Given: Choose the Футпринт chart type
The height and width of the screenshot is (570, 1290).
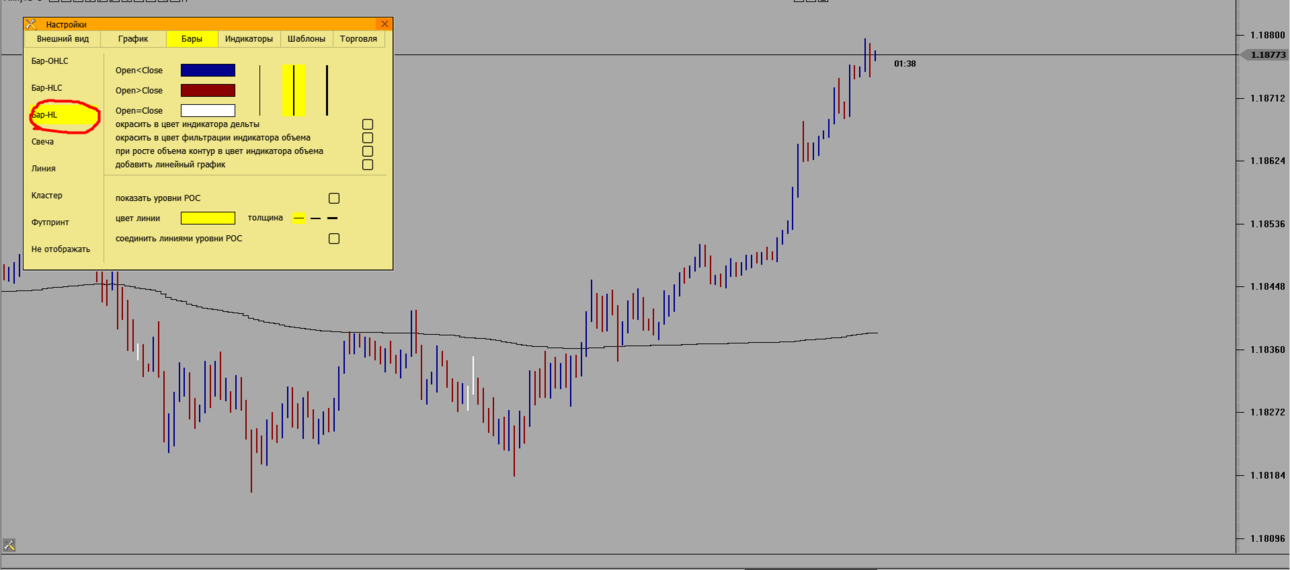Looking at the screenshot, I should pyautogui.click(x=50, y=223).
